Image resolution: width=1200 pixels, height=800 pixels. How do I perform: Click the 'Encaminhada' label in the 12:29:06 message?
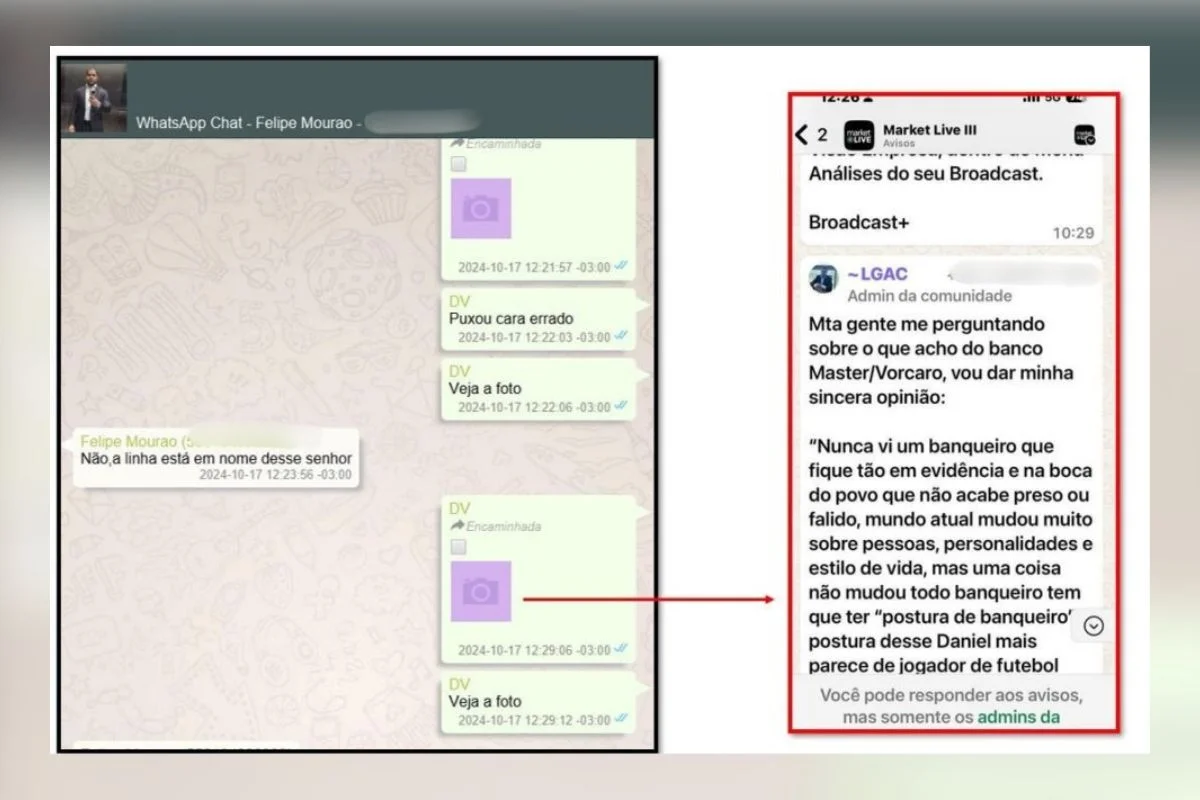tap(504, 526)
